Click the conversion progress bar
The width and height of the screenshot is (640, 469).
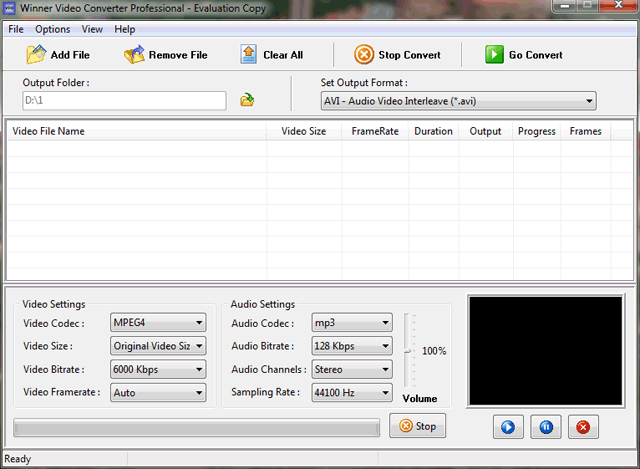[x=196, y=427]
